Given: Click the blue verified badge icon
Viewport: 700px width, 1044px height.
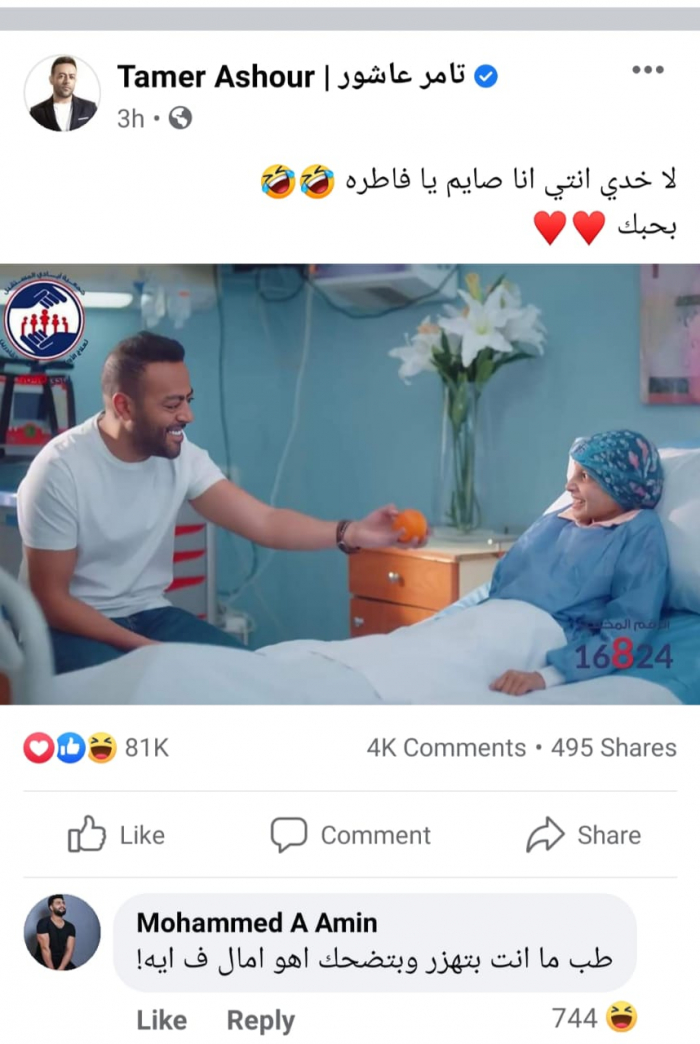Looking at the screenshot, I should 486,77.
